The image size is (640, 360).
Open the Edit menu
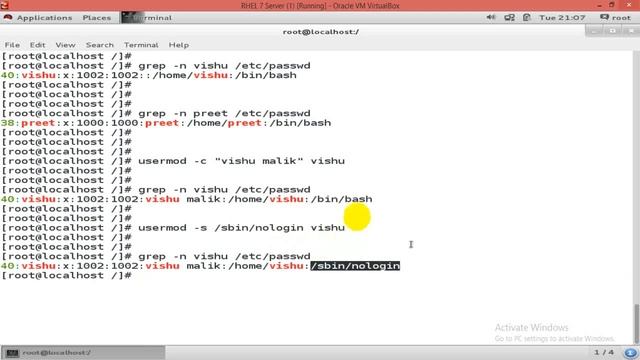37,45
